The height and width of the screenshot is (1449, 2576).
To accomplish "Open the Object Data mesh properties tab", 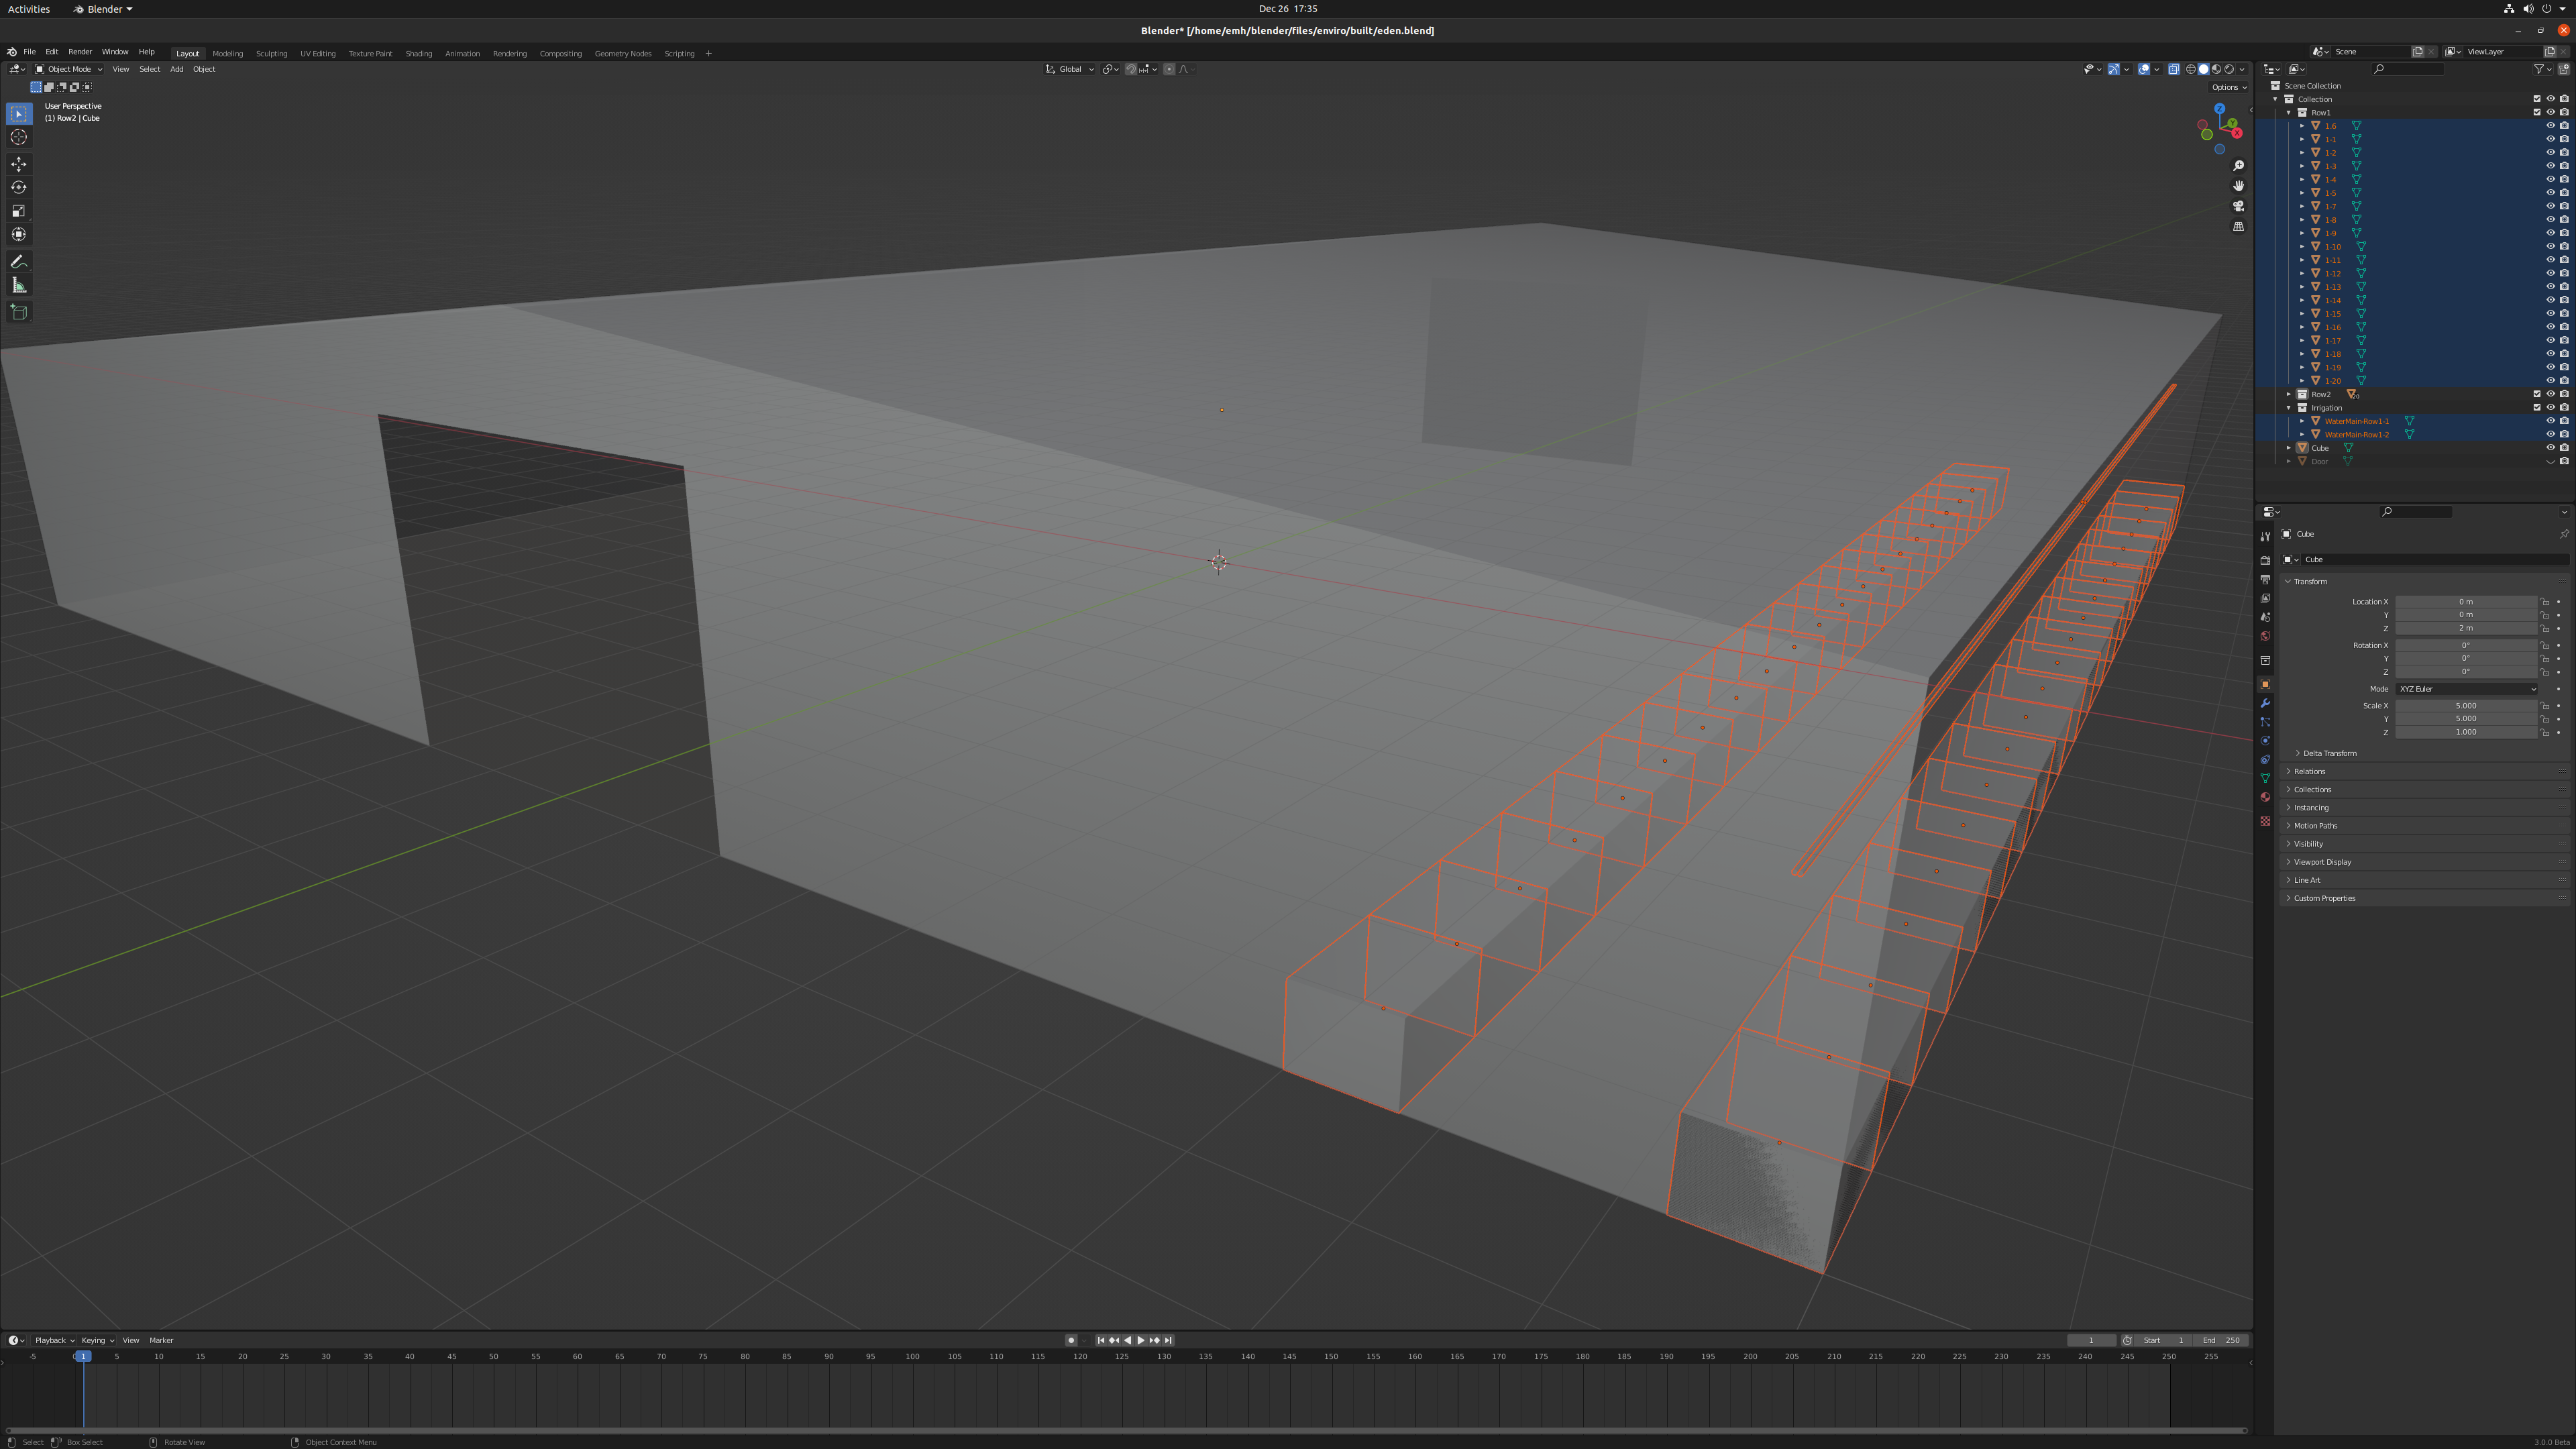I will [2265, 778].
